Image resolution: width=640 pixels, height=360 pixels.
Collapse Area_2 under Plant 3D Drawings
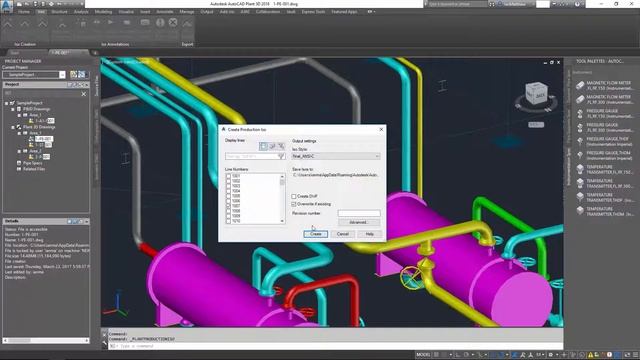pyautogui.click(x=19, y=151)
